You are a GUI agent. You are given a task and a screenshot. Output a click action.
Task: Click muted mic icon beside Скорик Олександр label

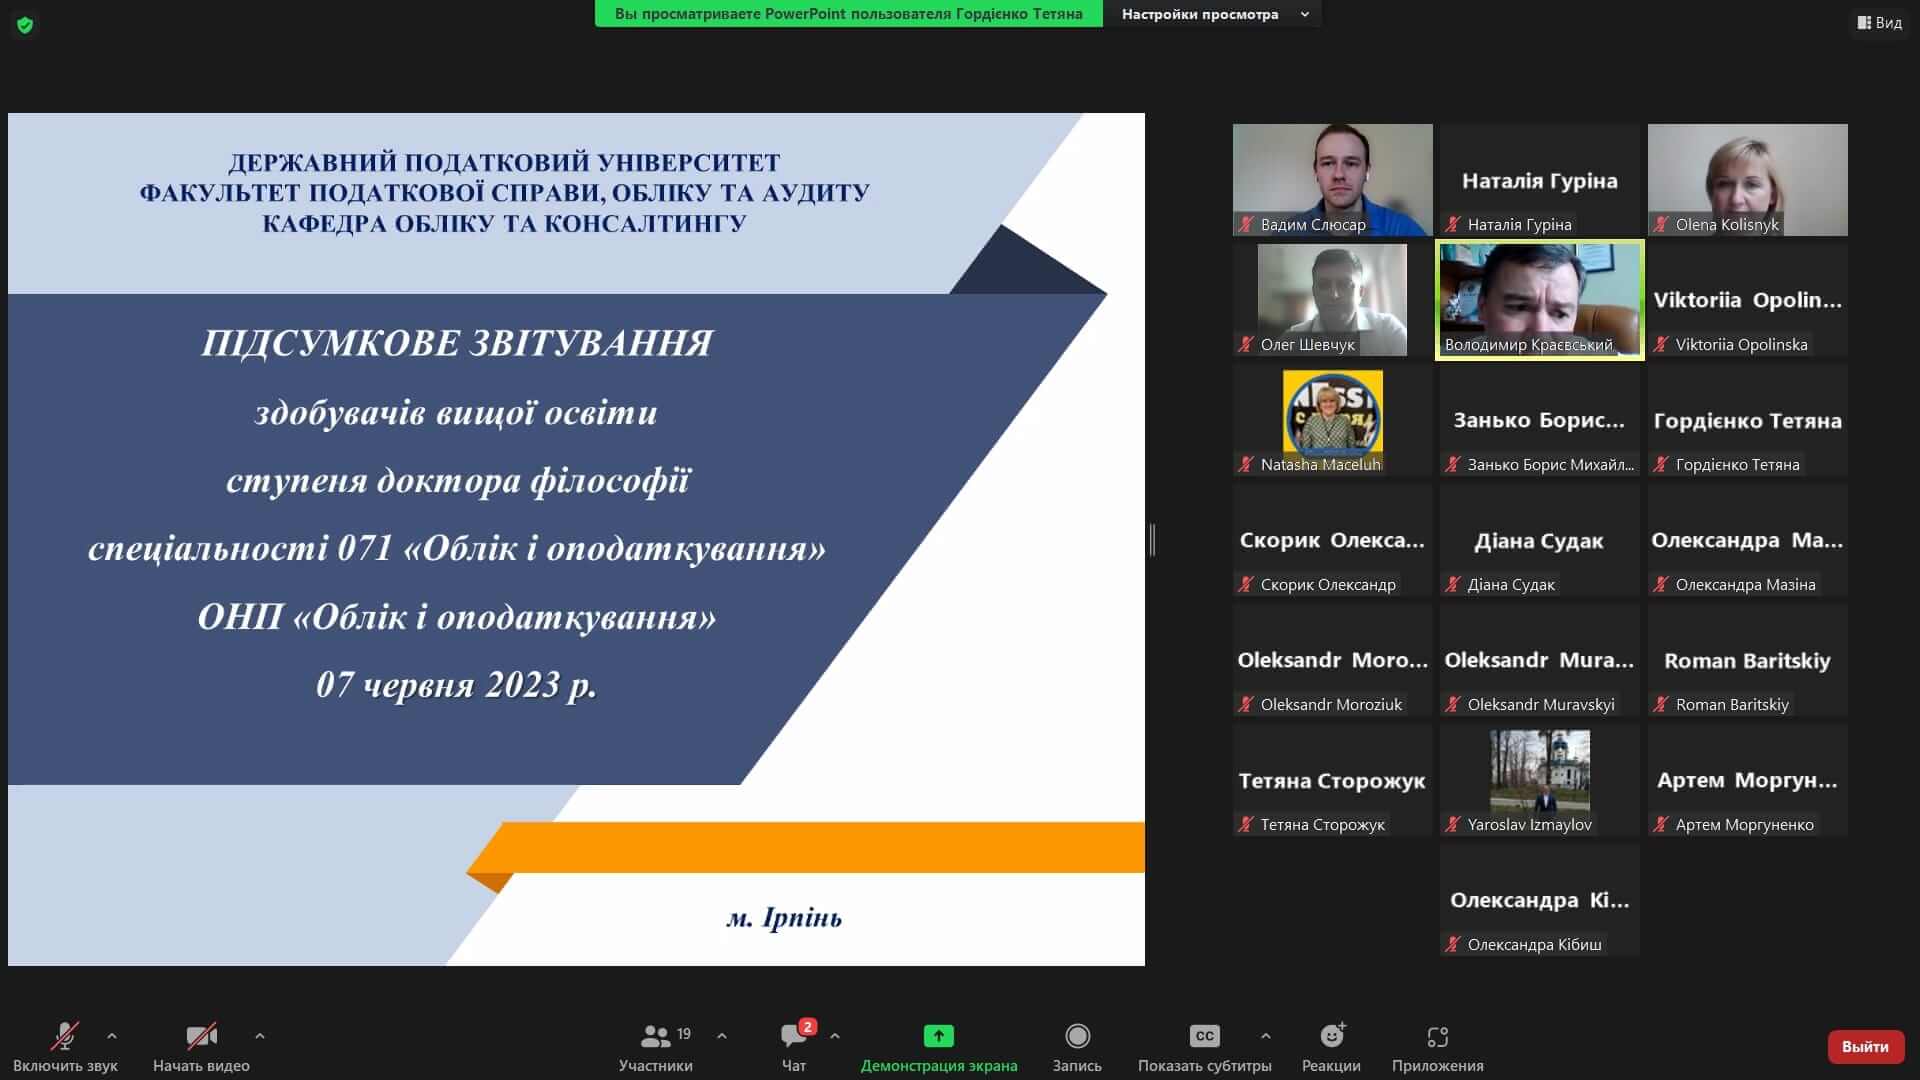tap(1246, 585)
